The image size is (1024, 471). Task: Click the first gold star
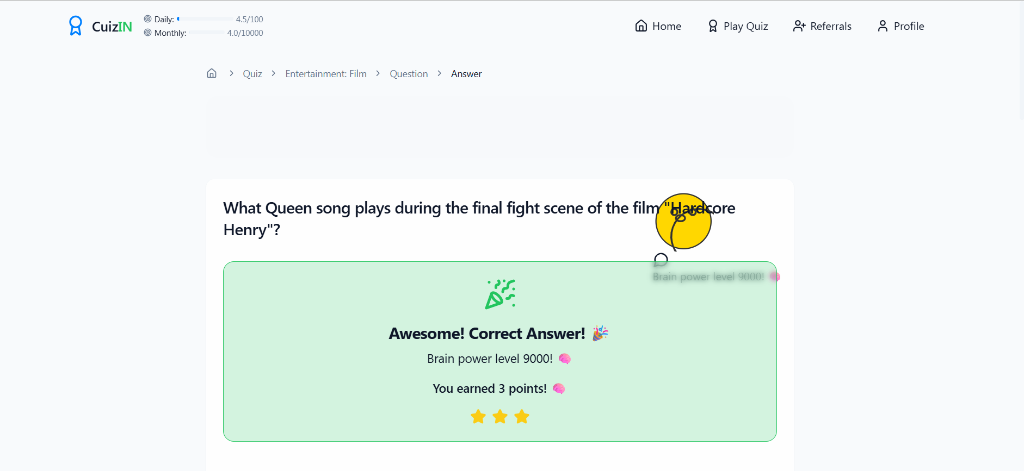(x=478, y=416)
